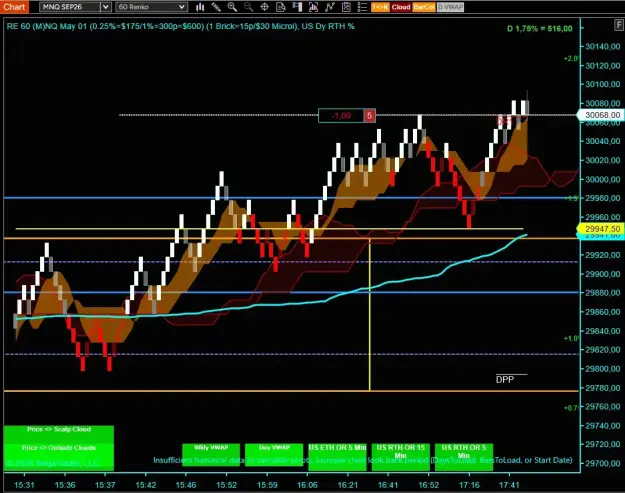Toggle the T<>K button
Screen dimensions: 625x493
380,7
